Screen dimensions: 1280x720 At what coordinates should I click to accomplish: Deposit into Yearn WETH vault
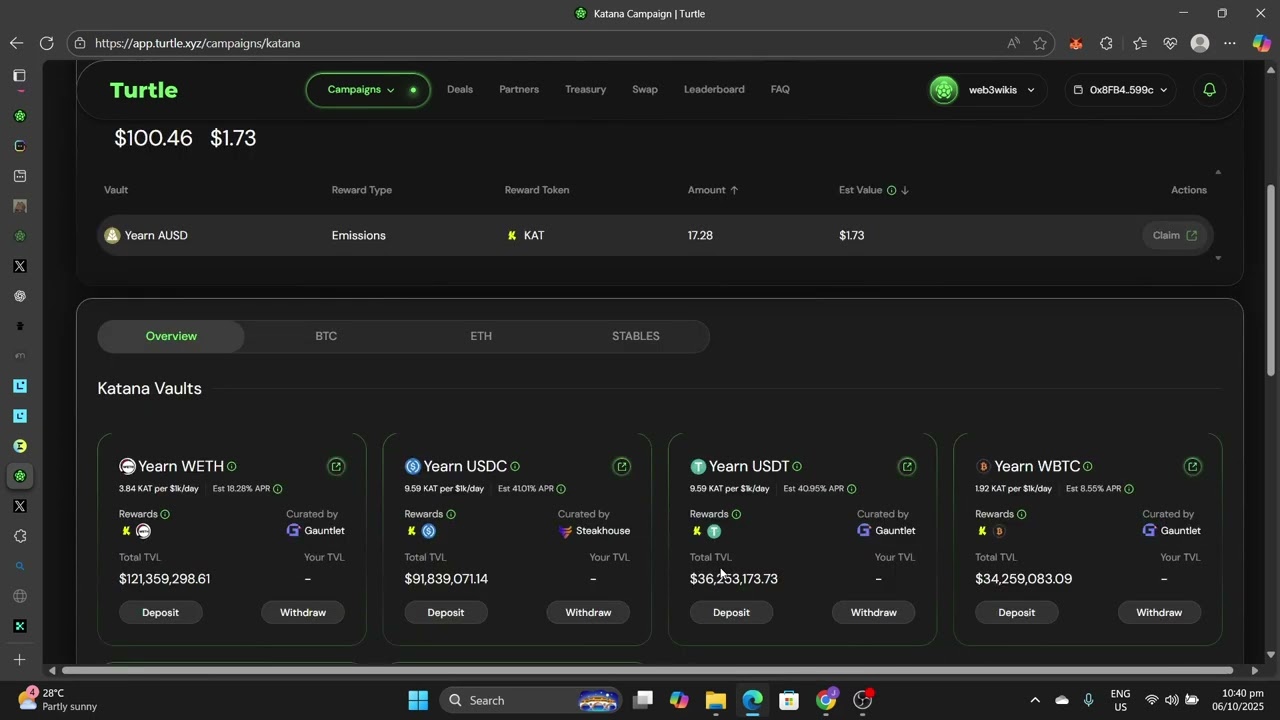click(160, 612)
